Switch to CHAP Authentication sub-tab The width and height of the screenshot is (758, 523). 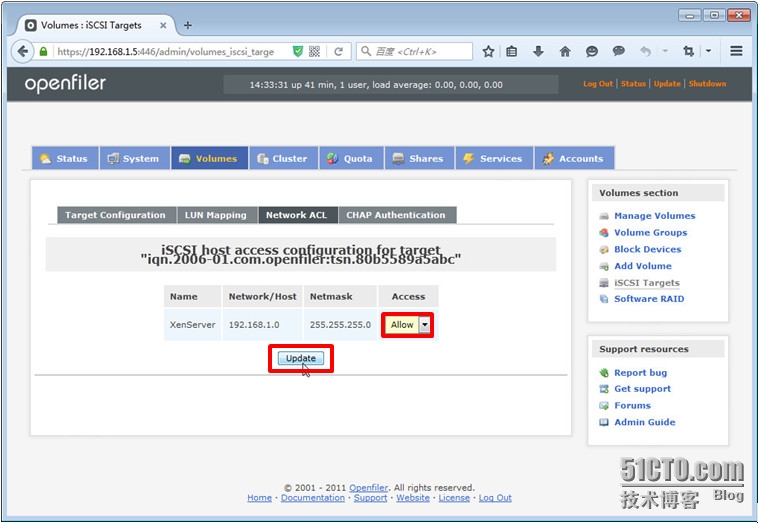(x=397, y=215)
